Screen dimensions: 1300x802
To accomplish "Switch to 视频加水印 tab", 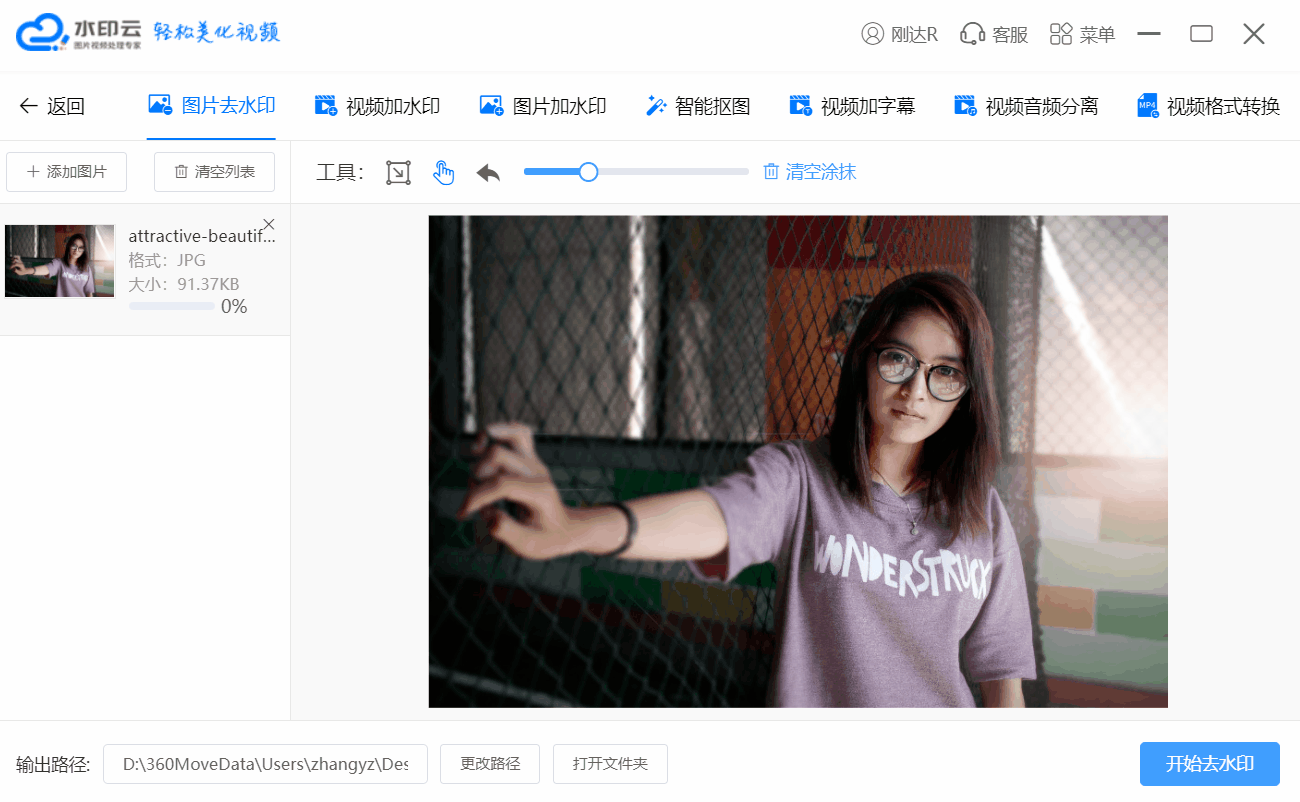I will (x=377, y=106).
